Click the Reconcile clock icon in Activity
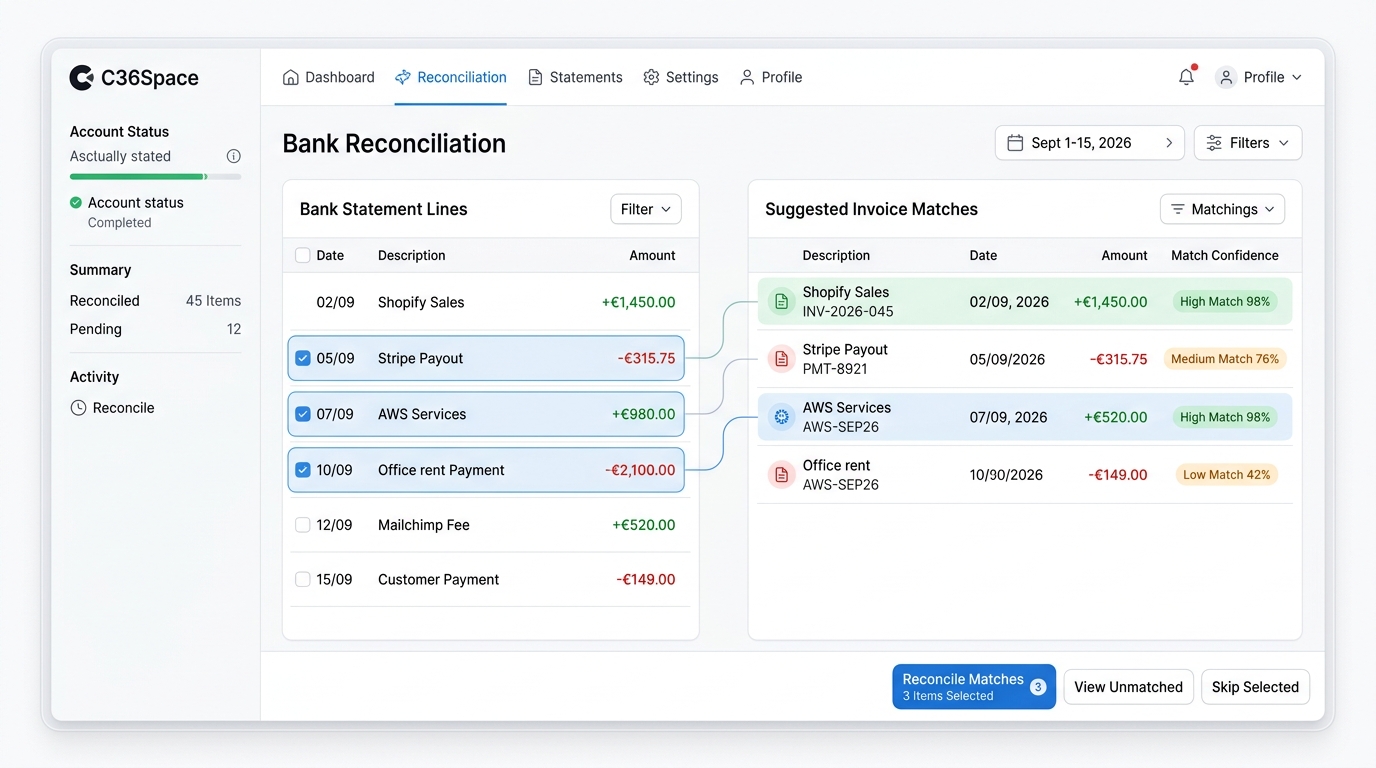Screen dimensions: 1376x768 coord(78,408)
